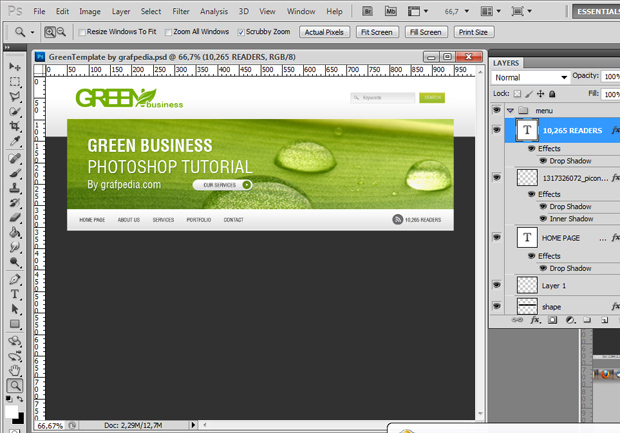Select the Brush tool
This screenshot has height=433, width=620.
[x=15, y=173]
